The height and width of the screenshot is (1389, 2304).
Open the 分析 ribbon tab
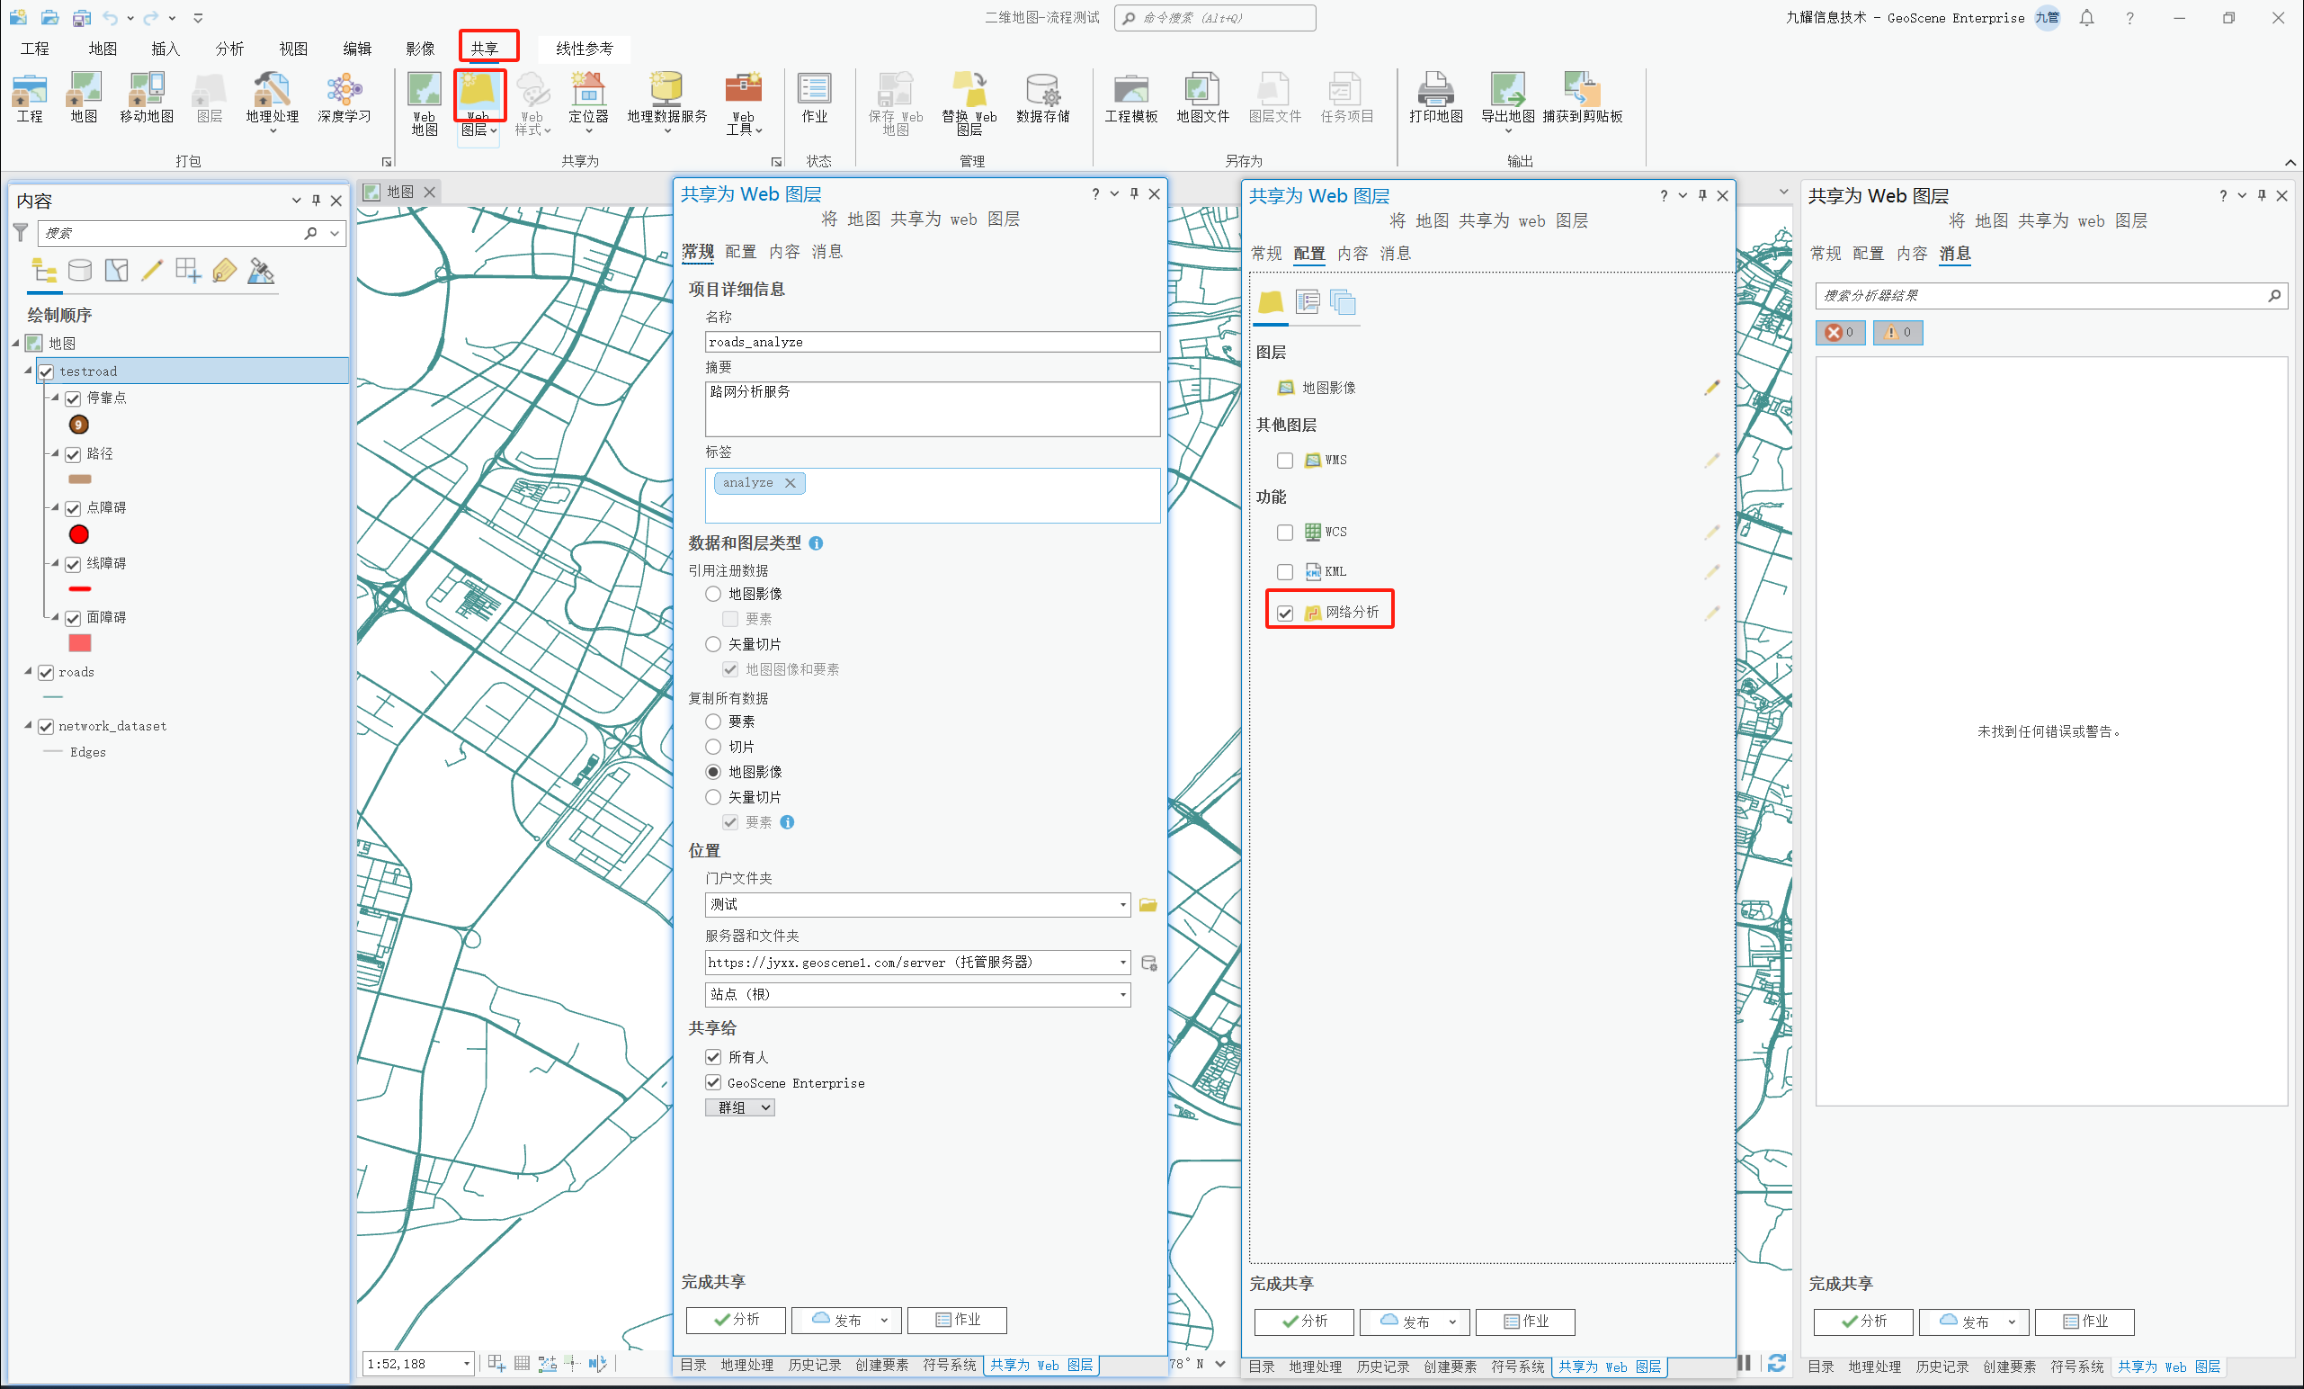pyautogui.click(x=229, y=48)
